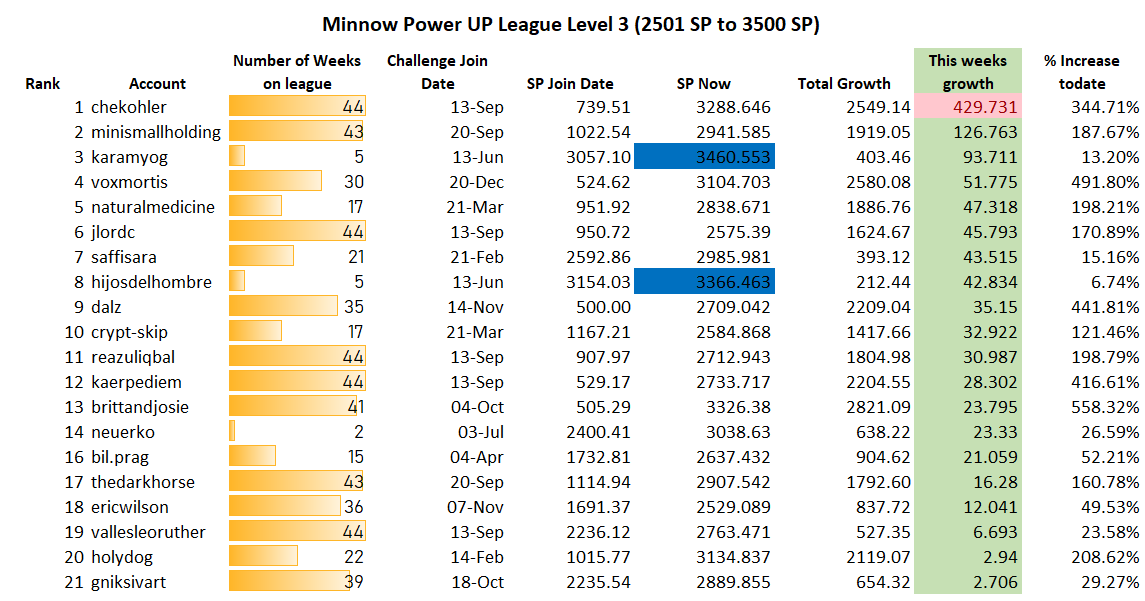
Task: Select account name karamyog
Action: pyautogui.click(x=129, y=157)
